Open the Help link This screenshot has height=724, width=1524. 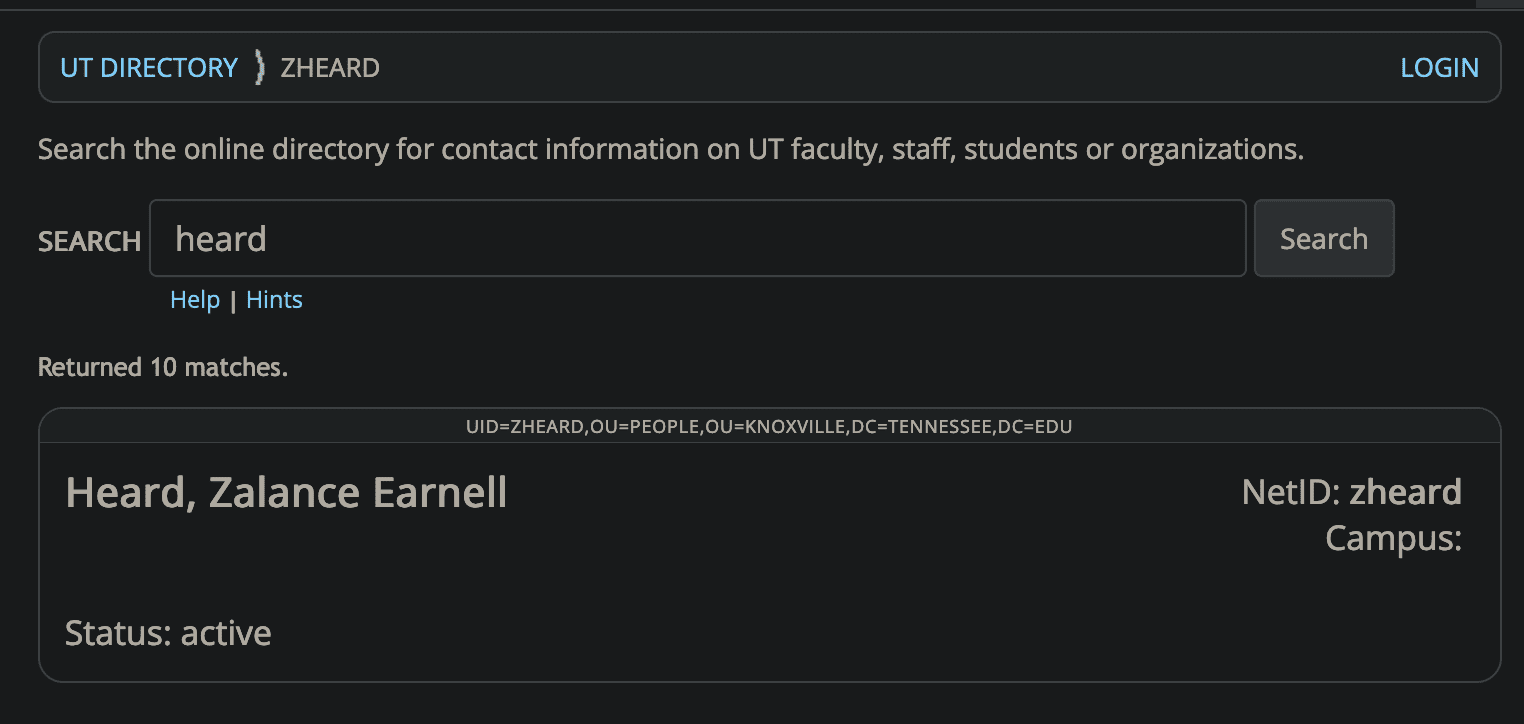pos(195,300)
